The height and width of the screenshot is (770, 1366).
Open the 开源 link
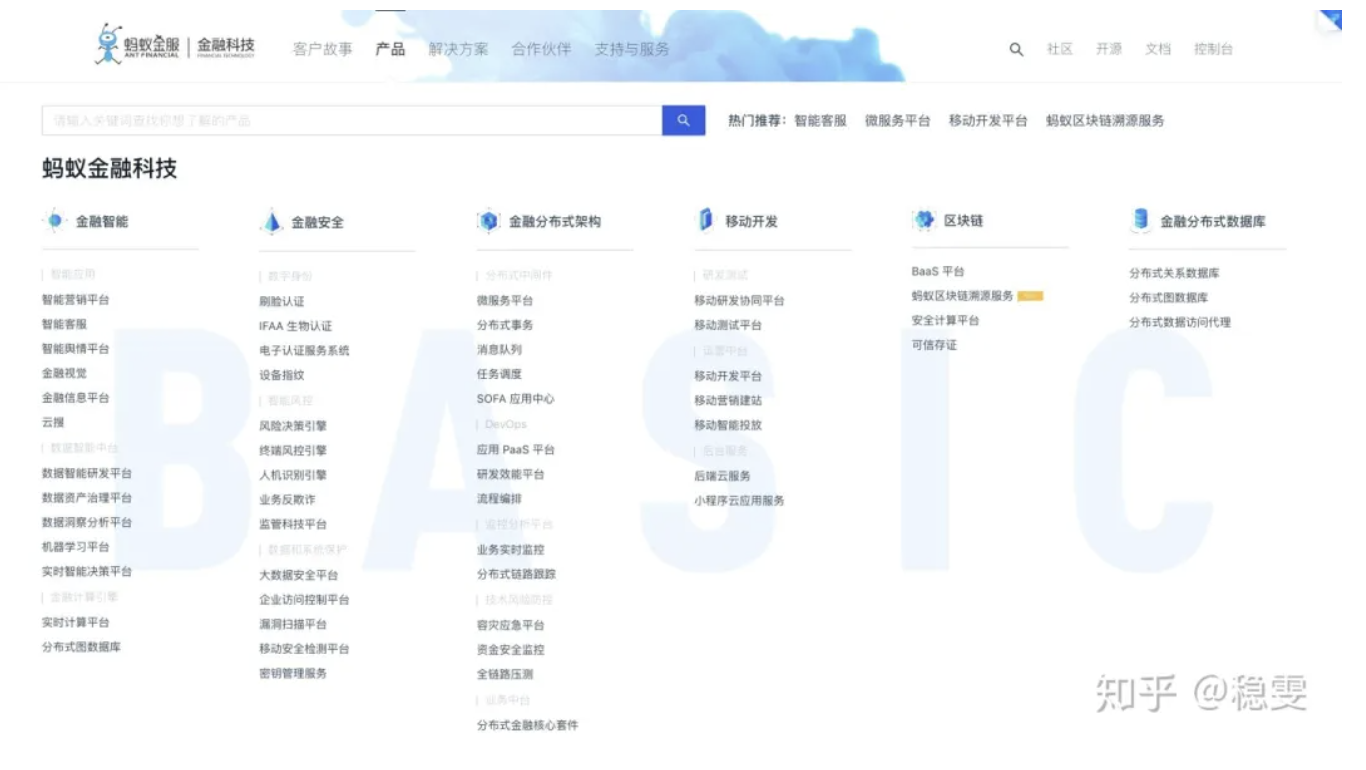coord(1109,49)
